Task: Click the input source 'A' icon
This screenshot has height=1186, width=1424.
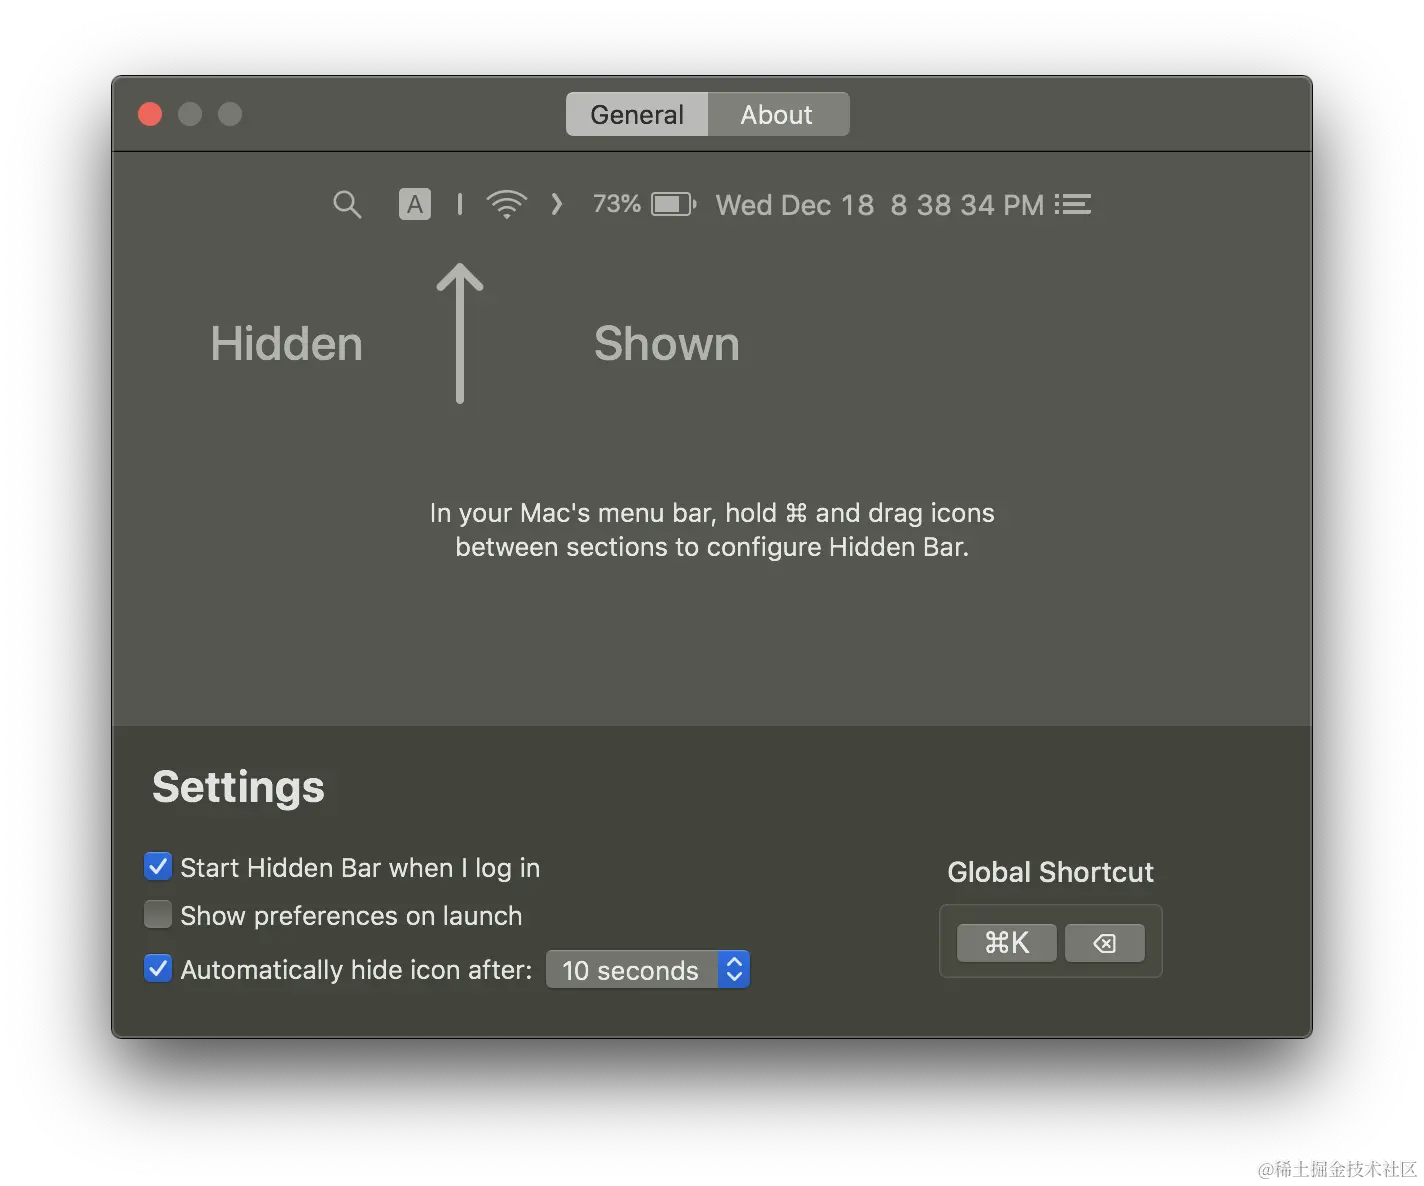Action: point(415,204)
